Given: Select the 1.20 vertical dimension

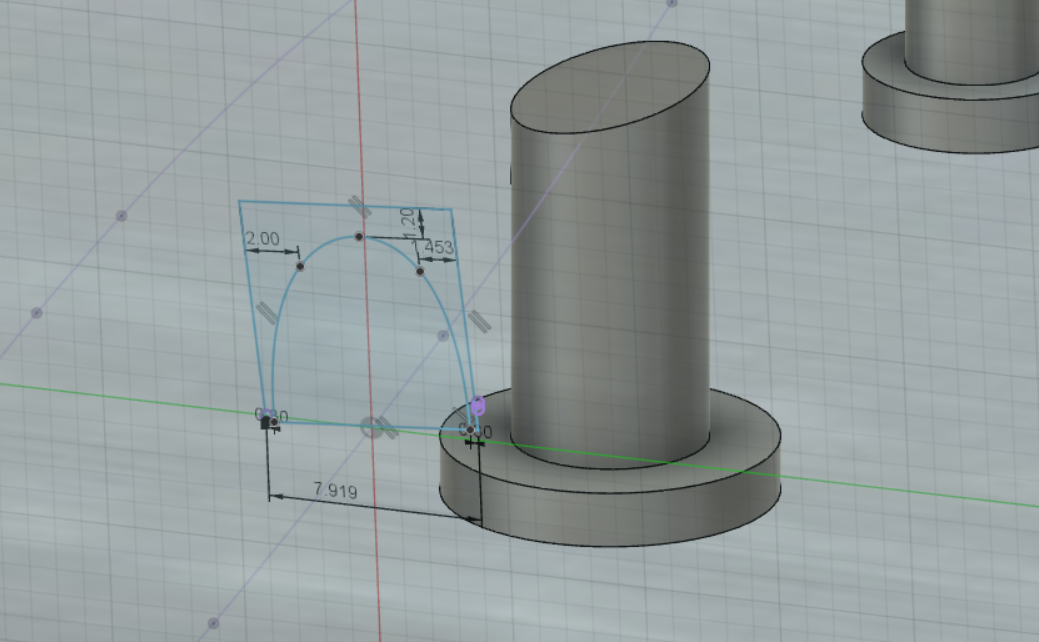Looking at the screenshot, I should 407,223.
